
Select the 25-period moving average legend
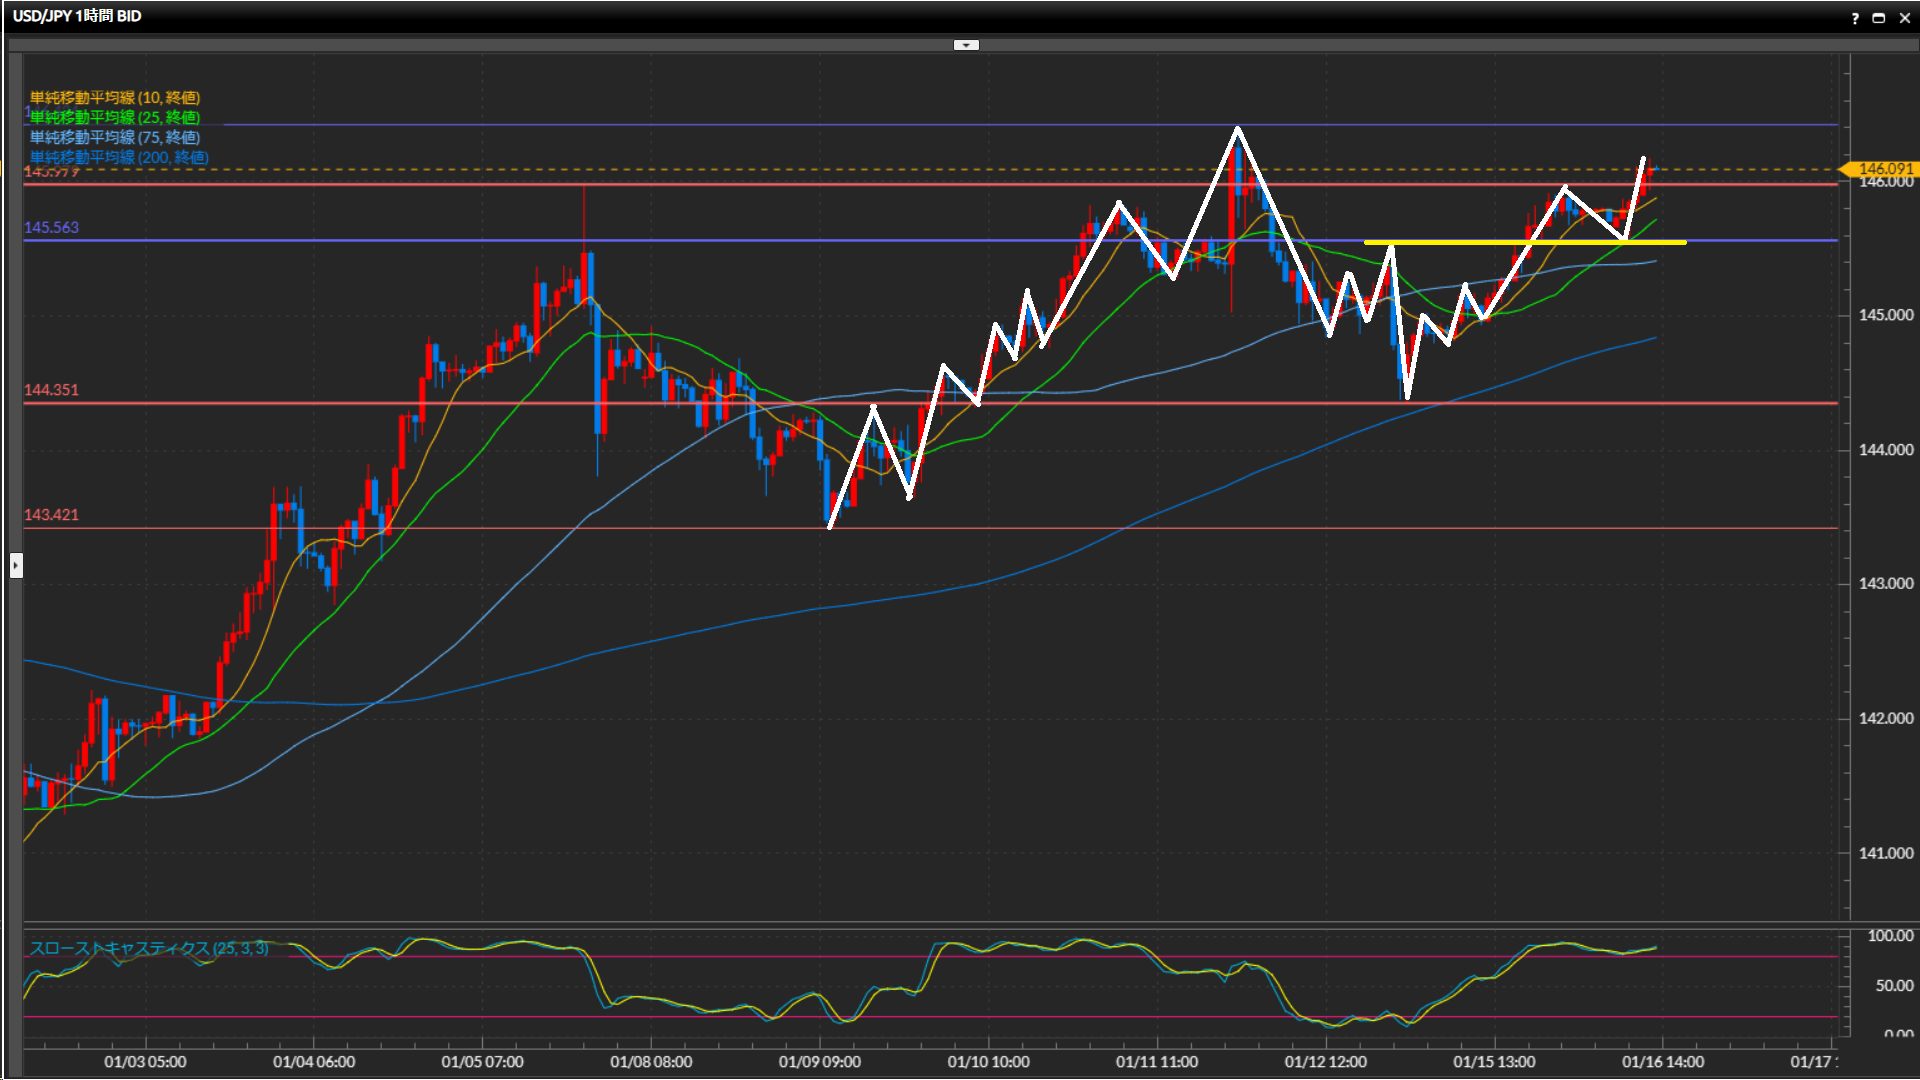(114, 117)
